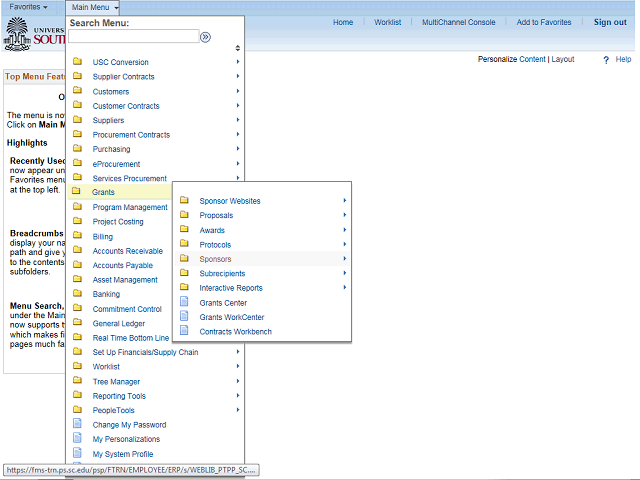
Task: Click the Search Menu text field
Action: click(x=133, y=37)
